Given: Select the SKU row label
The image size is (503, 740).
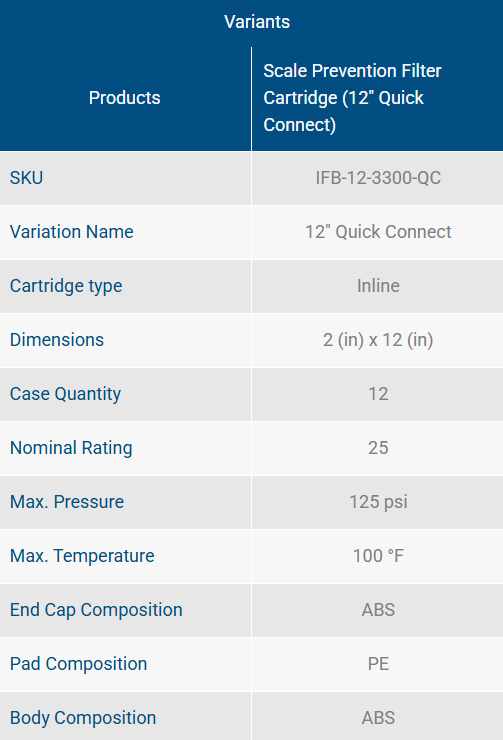Looking at the screenshot, I should pos(26,178).
